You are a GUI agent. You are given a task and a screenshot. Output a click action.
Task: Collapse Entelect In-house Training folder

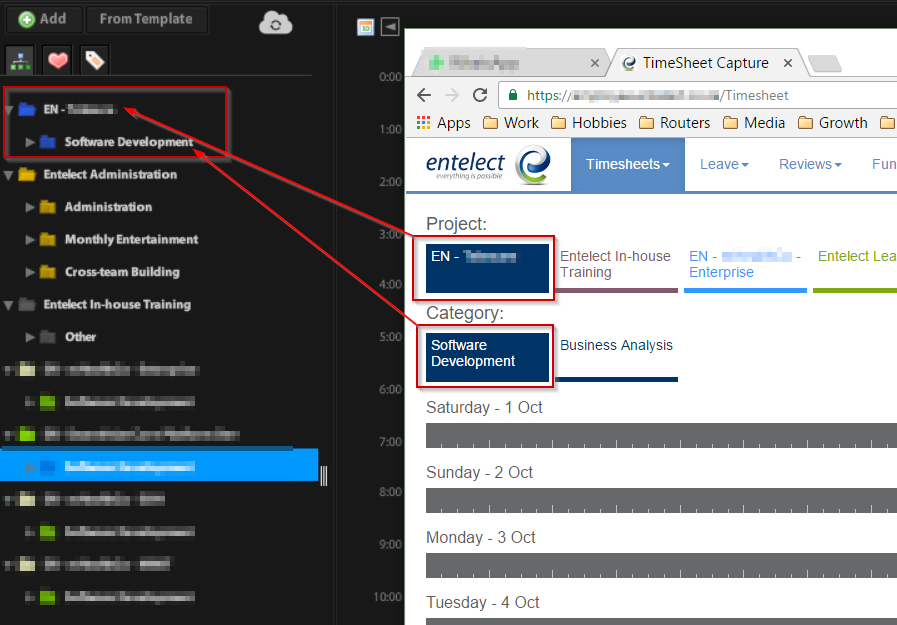9,305
